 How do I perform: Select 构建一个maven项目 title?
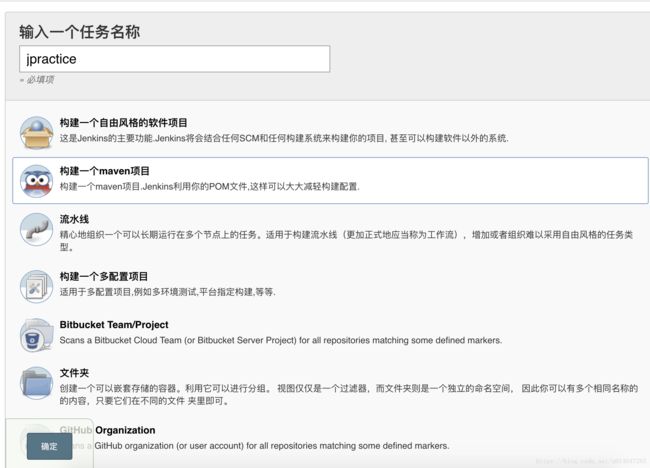104,171
